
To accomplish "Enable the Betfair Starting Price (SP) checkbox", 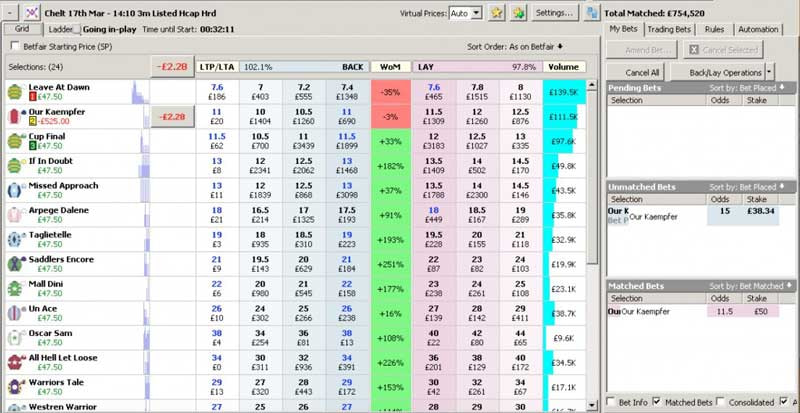I will pos(13,46).
